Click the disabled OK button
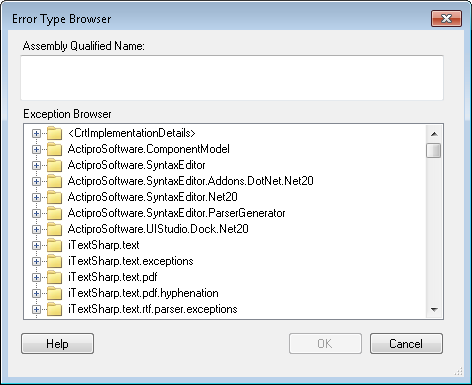Image resolution: width=472 pixels, height=385 pixels. tap(325, 343)
